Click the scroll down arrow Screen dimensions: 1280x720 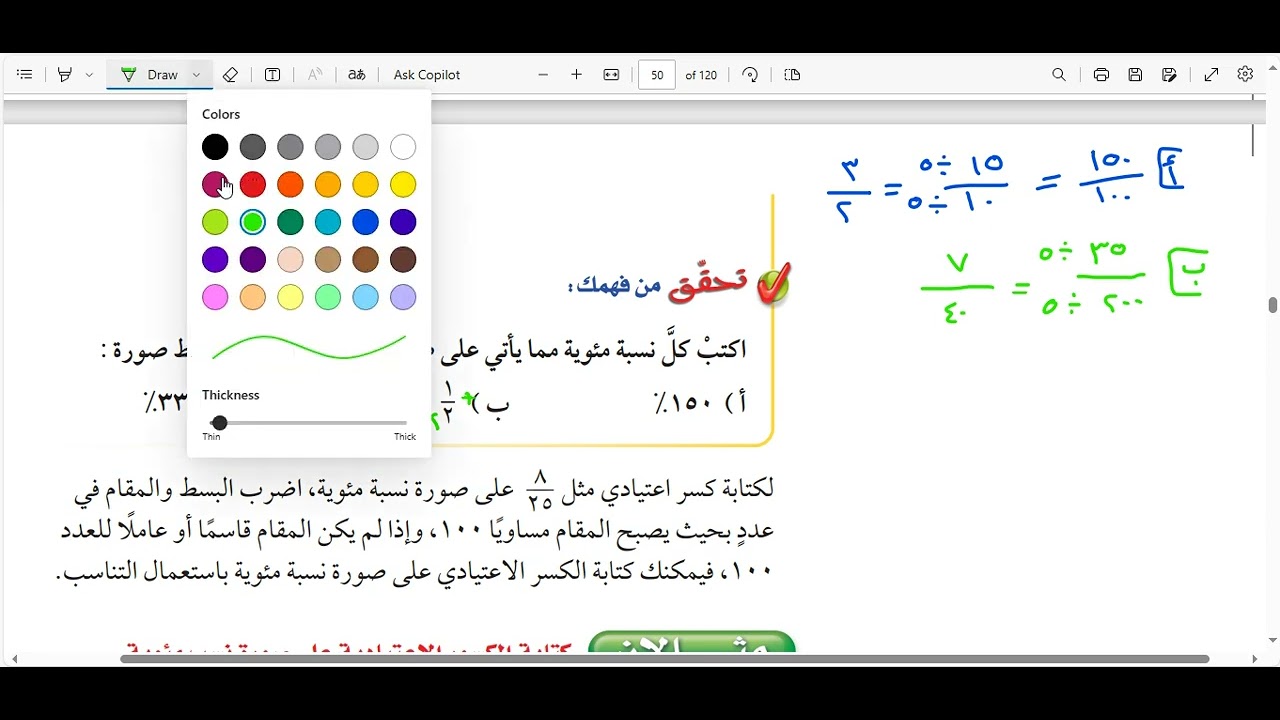coord(1272,640)
